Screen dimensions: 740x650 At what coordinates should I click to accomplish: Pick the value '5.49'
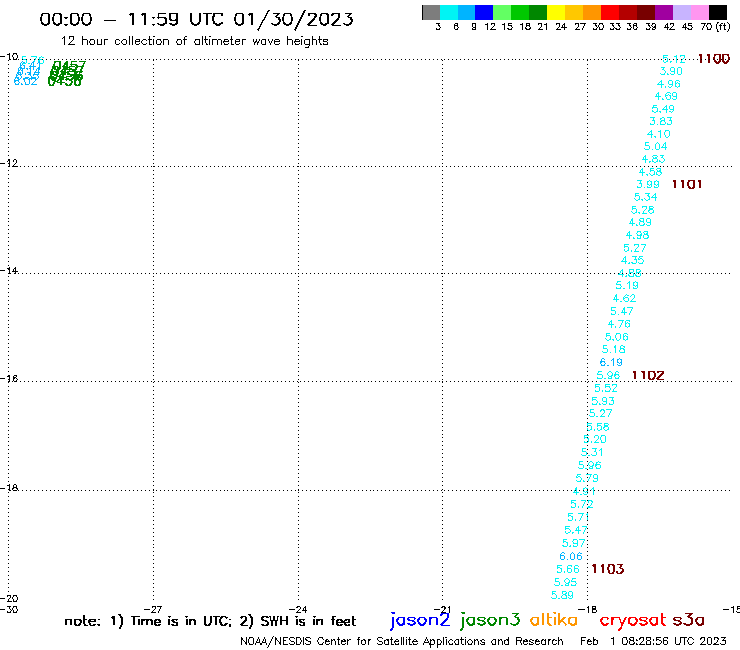(x=663, y=109)
